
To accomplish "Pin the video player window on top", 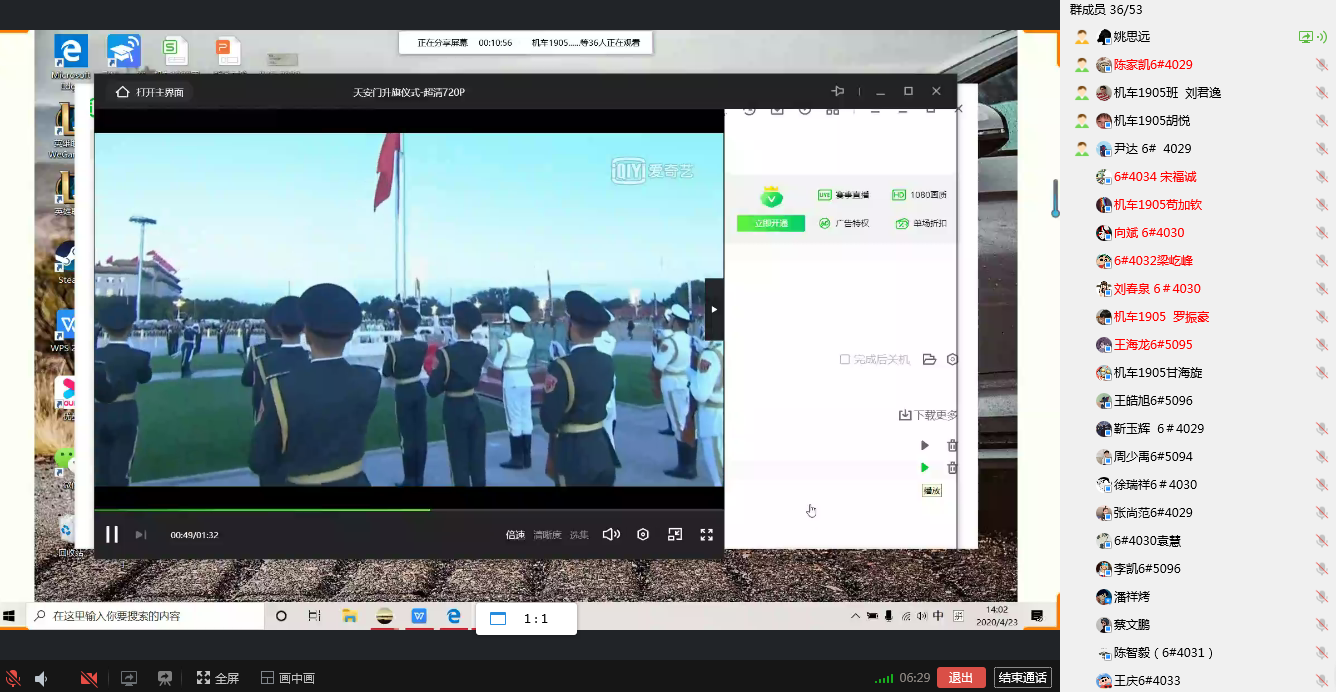I will click(x=838, y=91).
